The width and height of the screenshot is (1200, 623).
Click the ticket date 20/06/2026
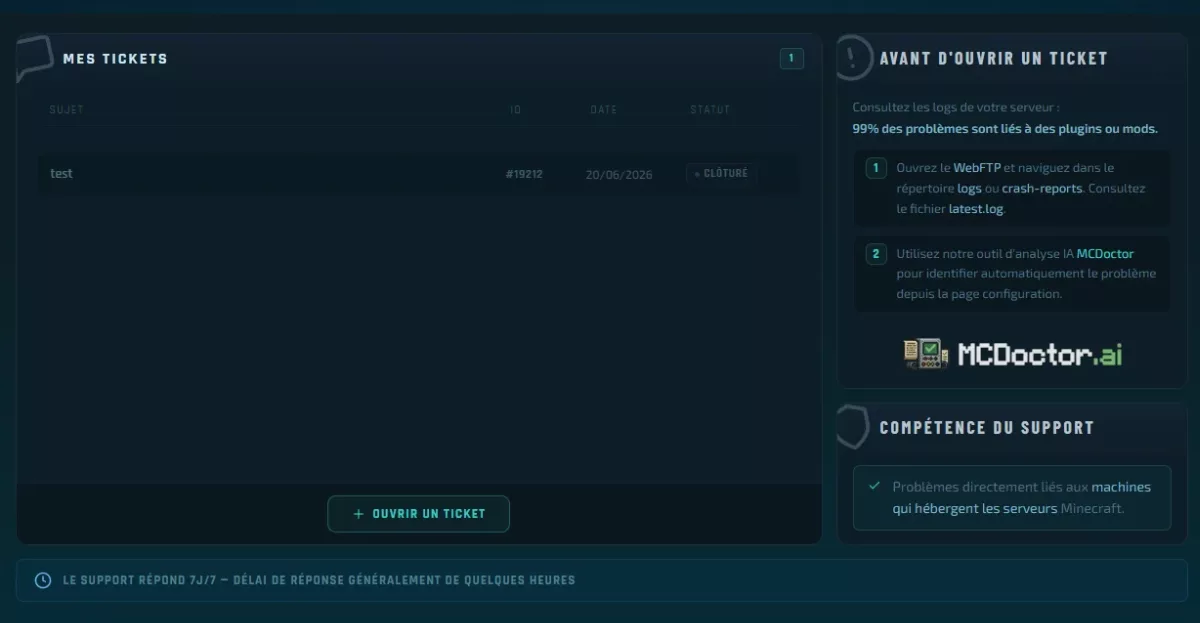point(619,174)
